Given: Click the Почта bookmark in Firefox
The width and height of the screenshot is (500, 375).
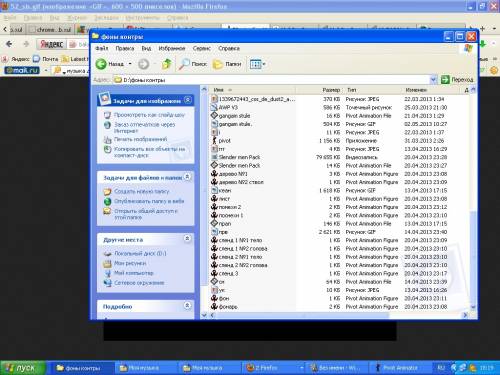Looking at the screenshot, I should coord(46,59).
